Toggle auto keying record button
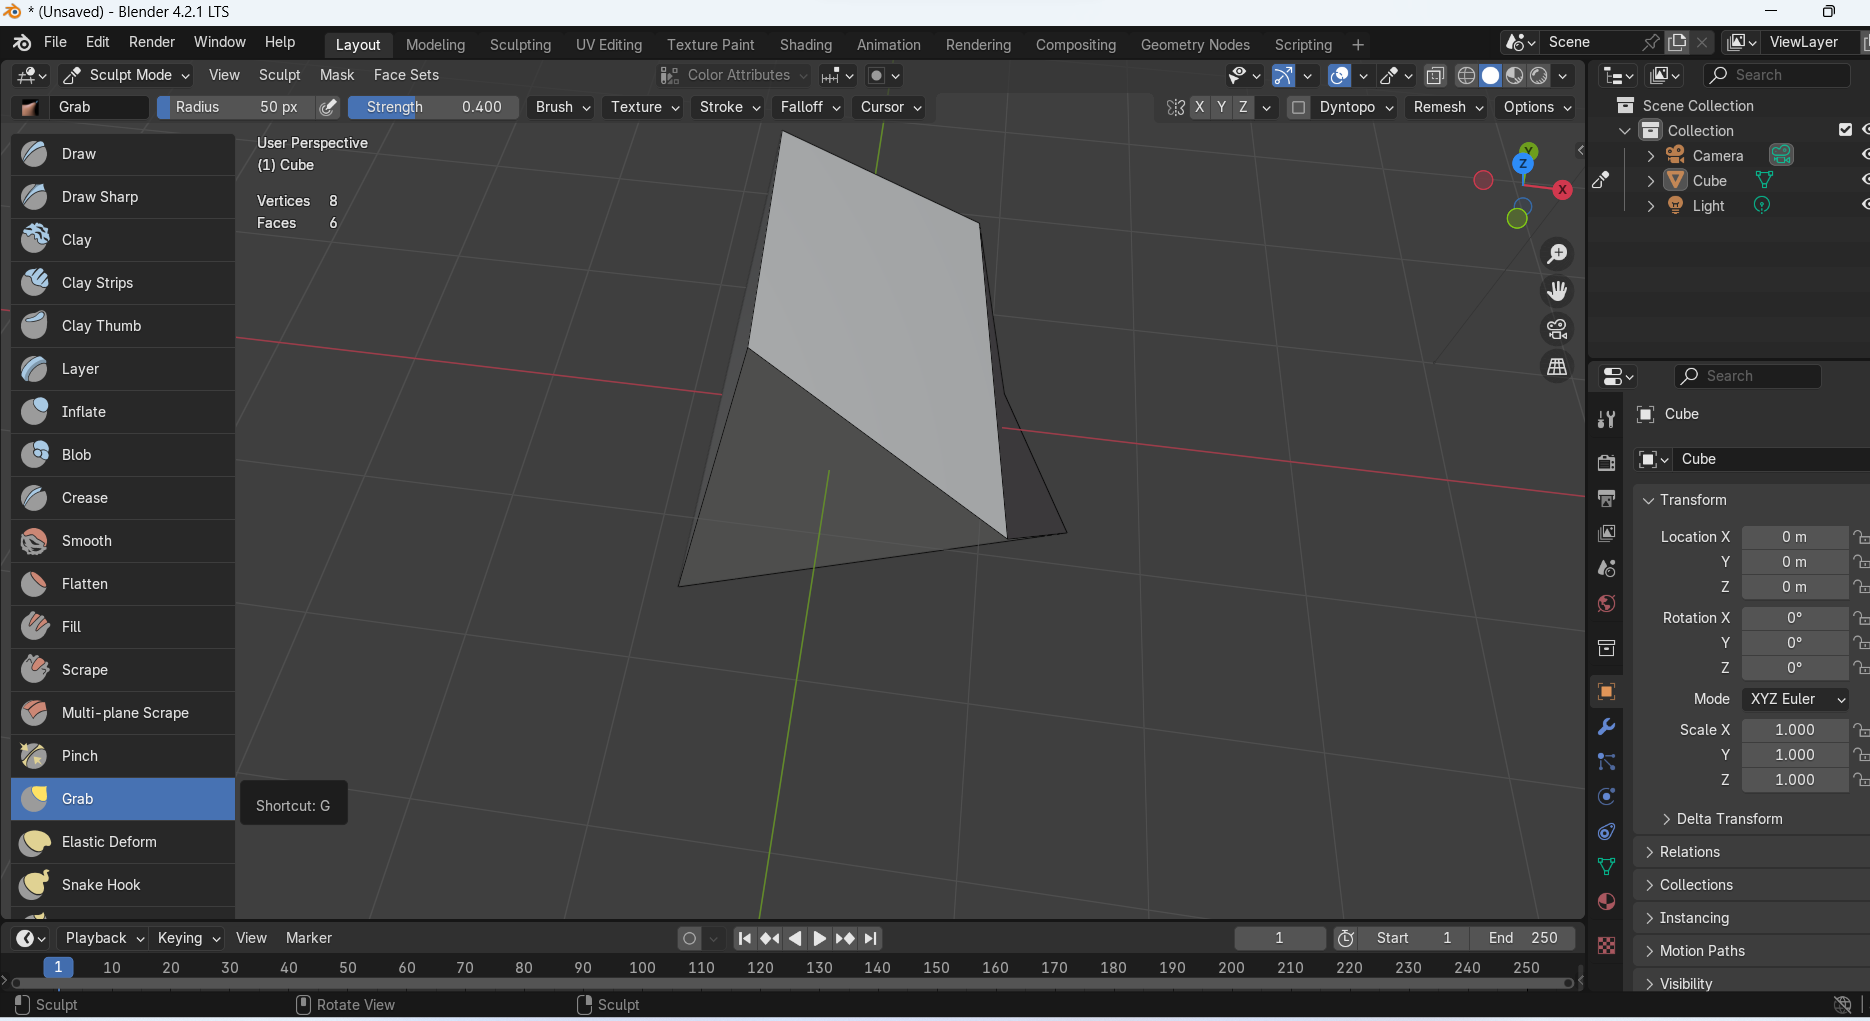Viewport: 1870px width, 1021px height. [689, 938]
